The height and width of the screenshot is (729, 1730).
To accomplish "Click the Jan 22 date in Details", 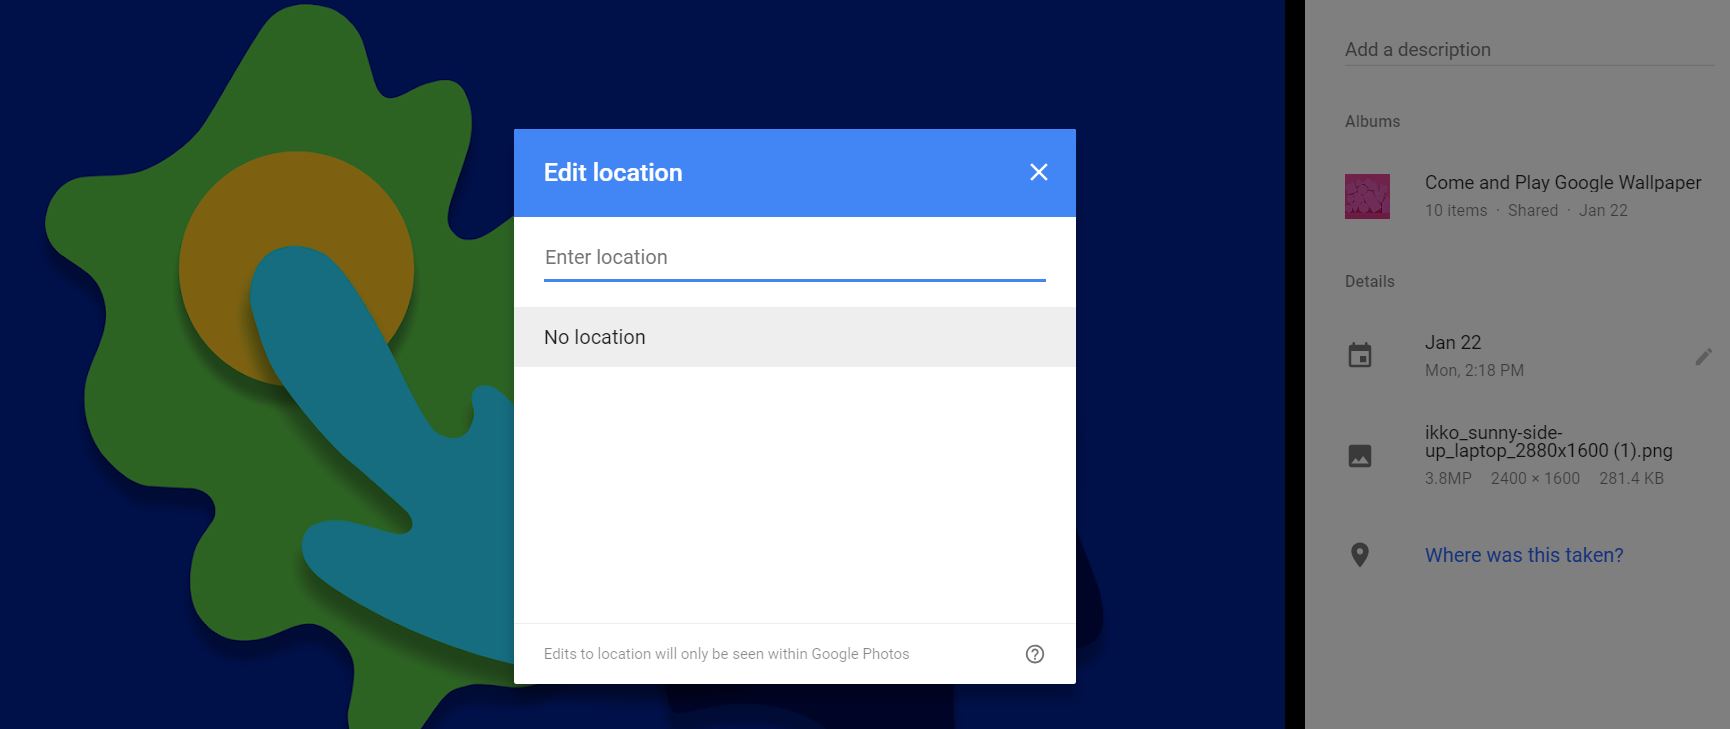I will coord(1452,342).
